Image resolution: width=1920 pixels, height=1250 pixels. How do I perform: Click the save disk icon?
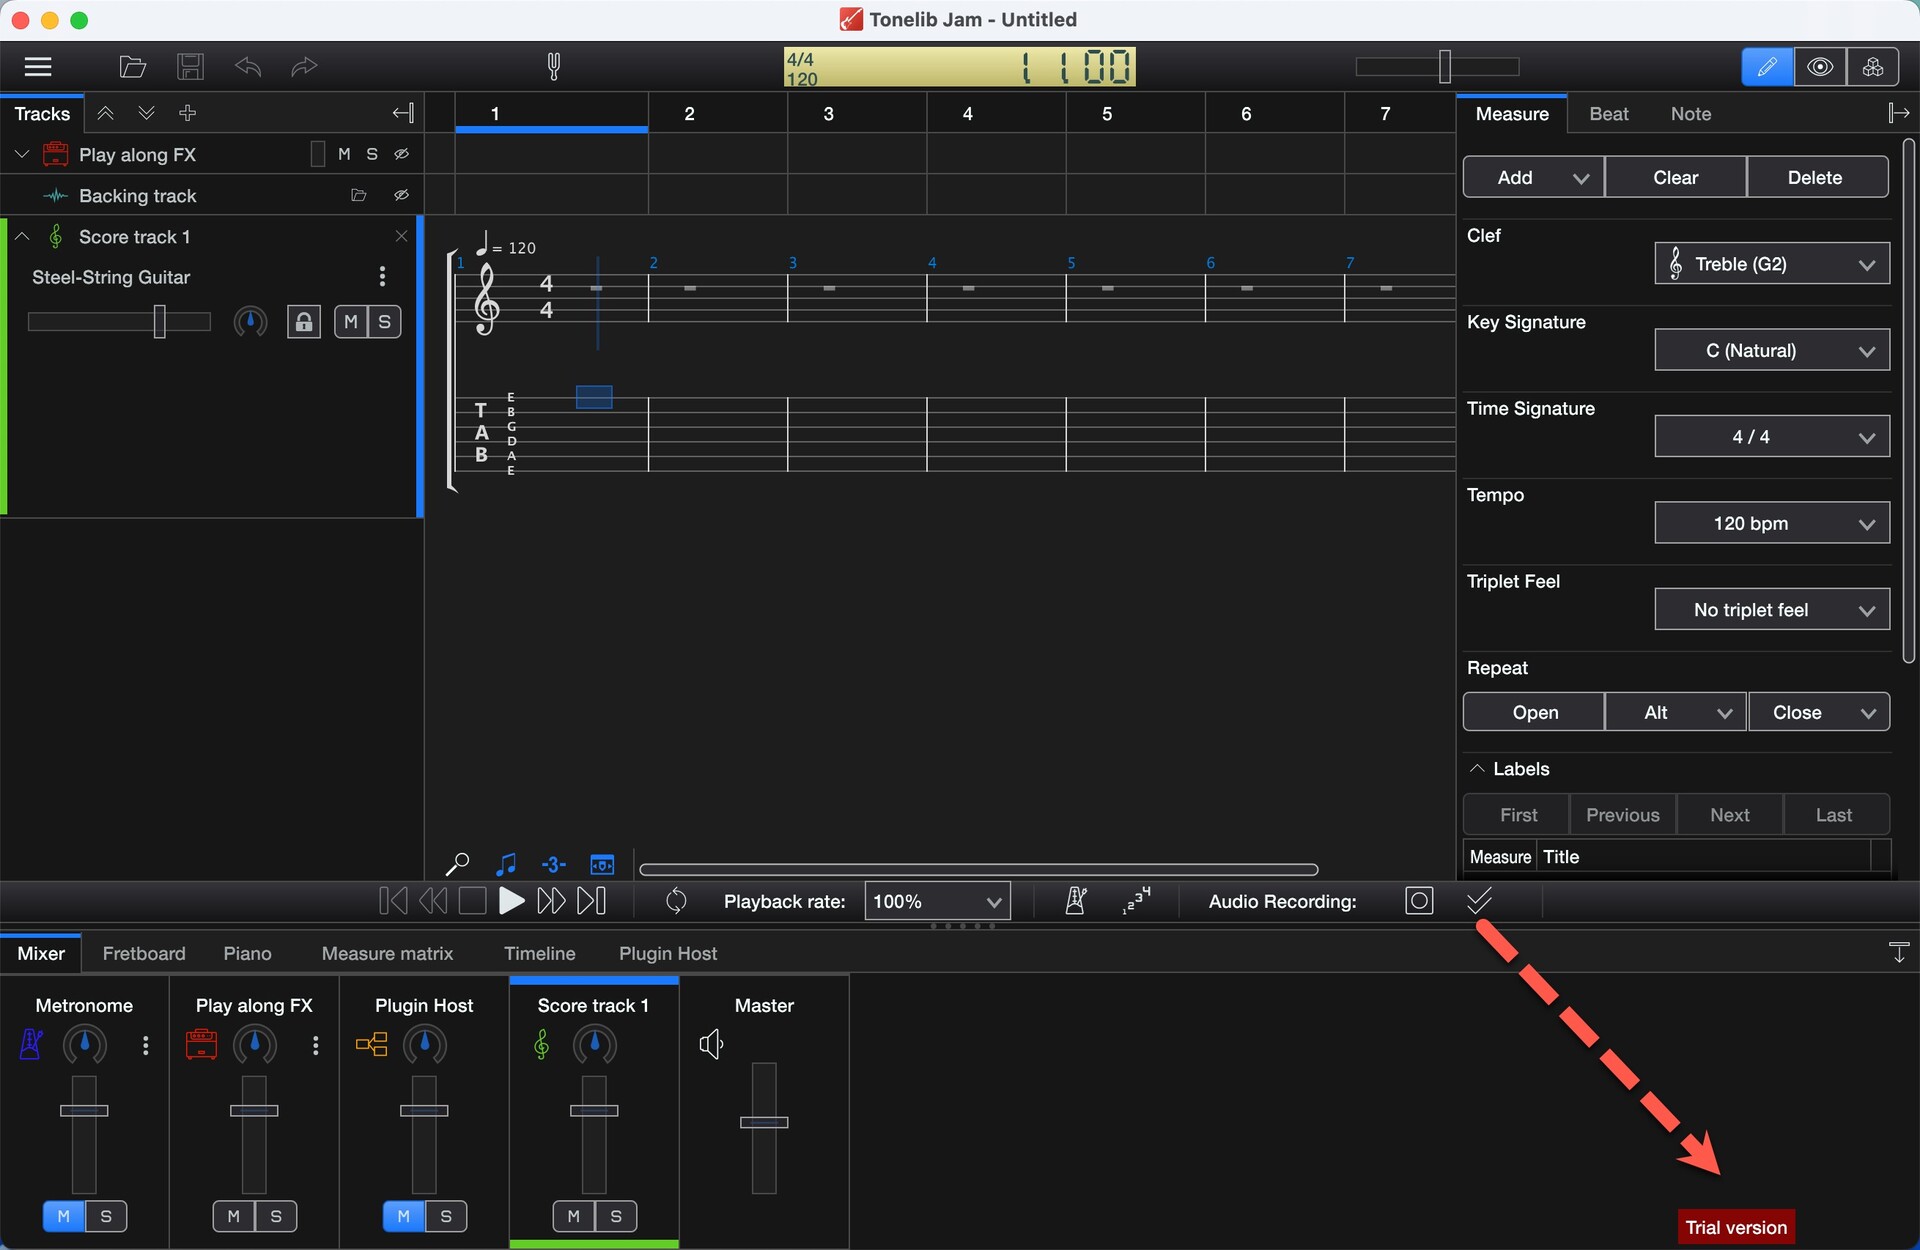(x=190, y=67)
